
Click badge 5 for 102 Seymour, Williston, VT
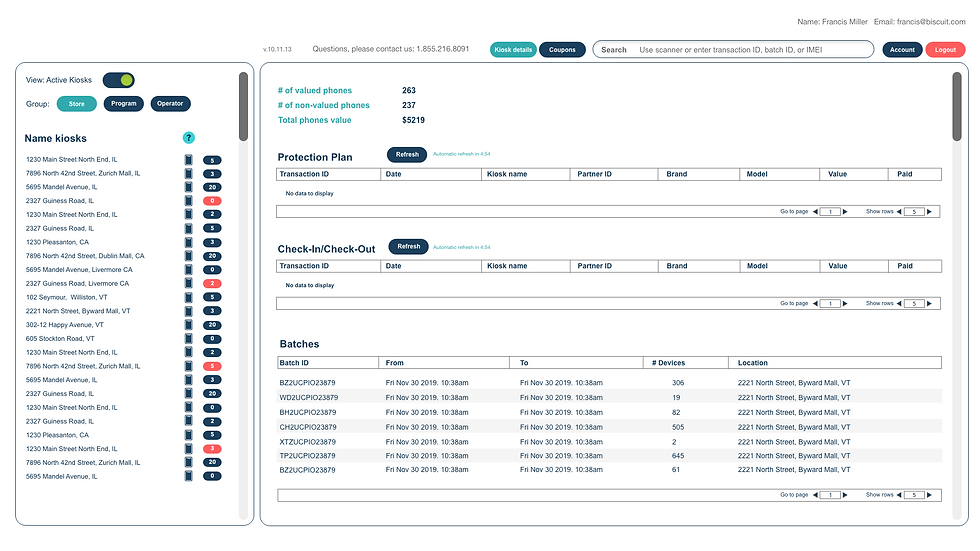212,297
